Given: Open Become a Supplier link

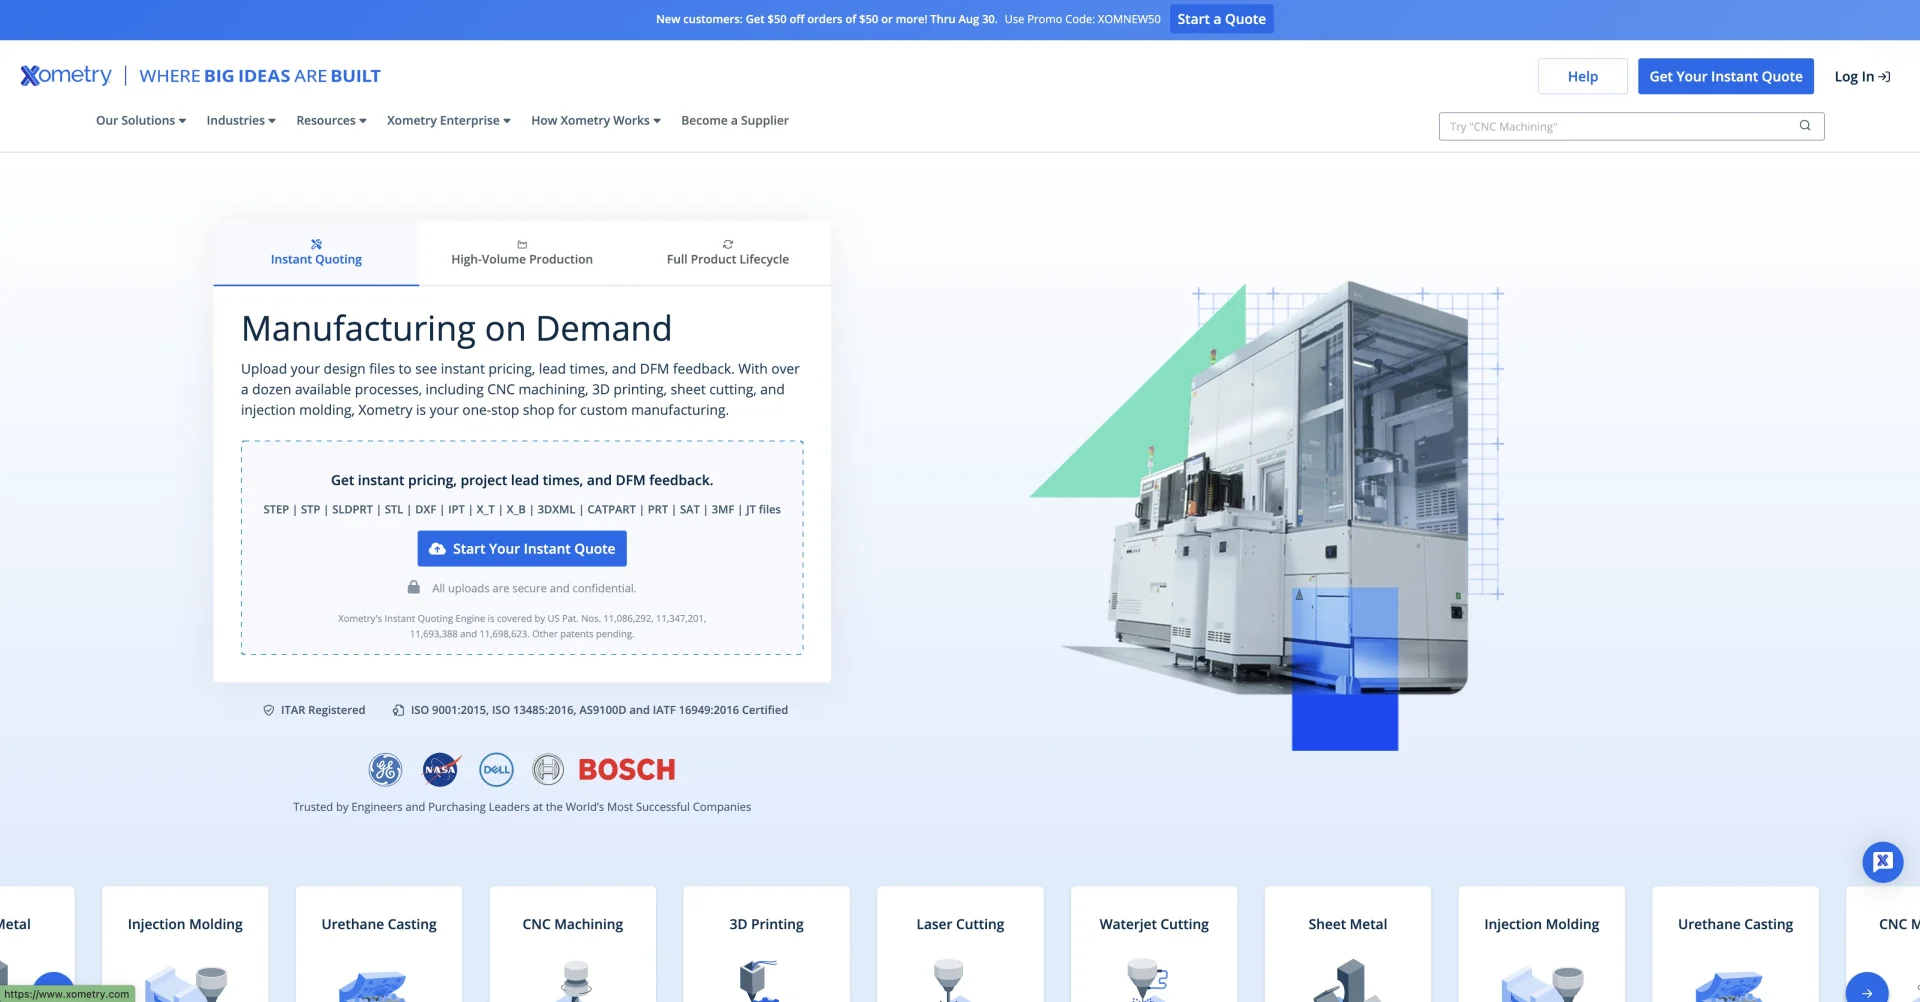Looking at the screenshot, I should [x=735, y=120].
